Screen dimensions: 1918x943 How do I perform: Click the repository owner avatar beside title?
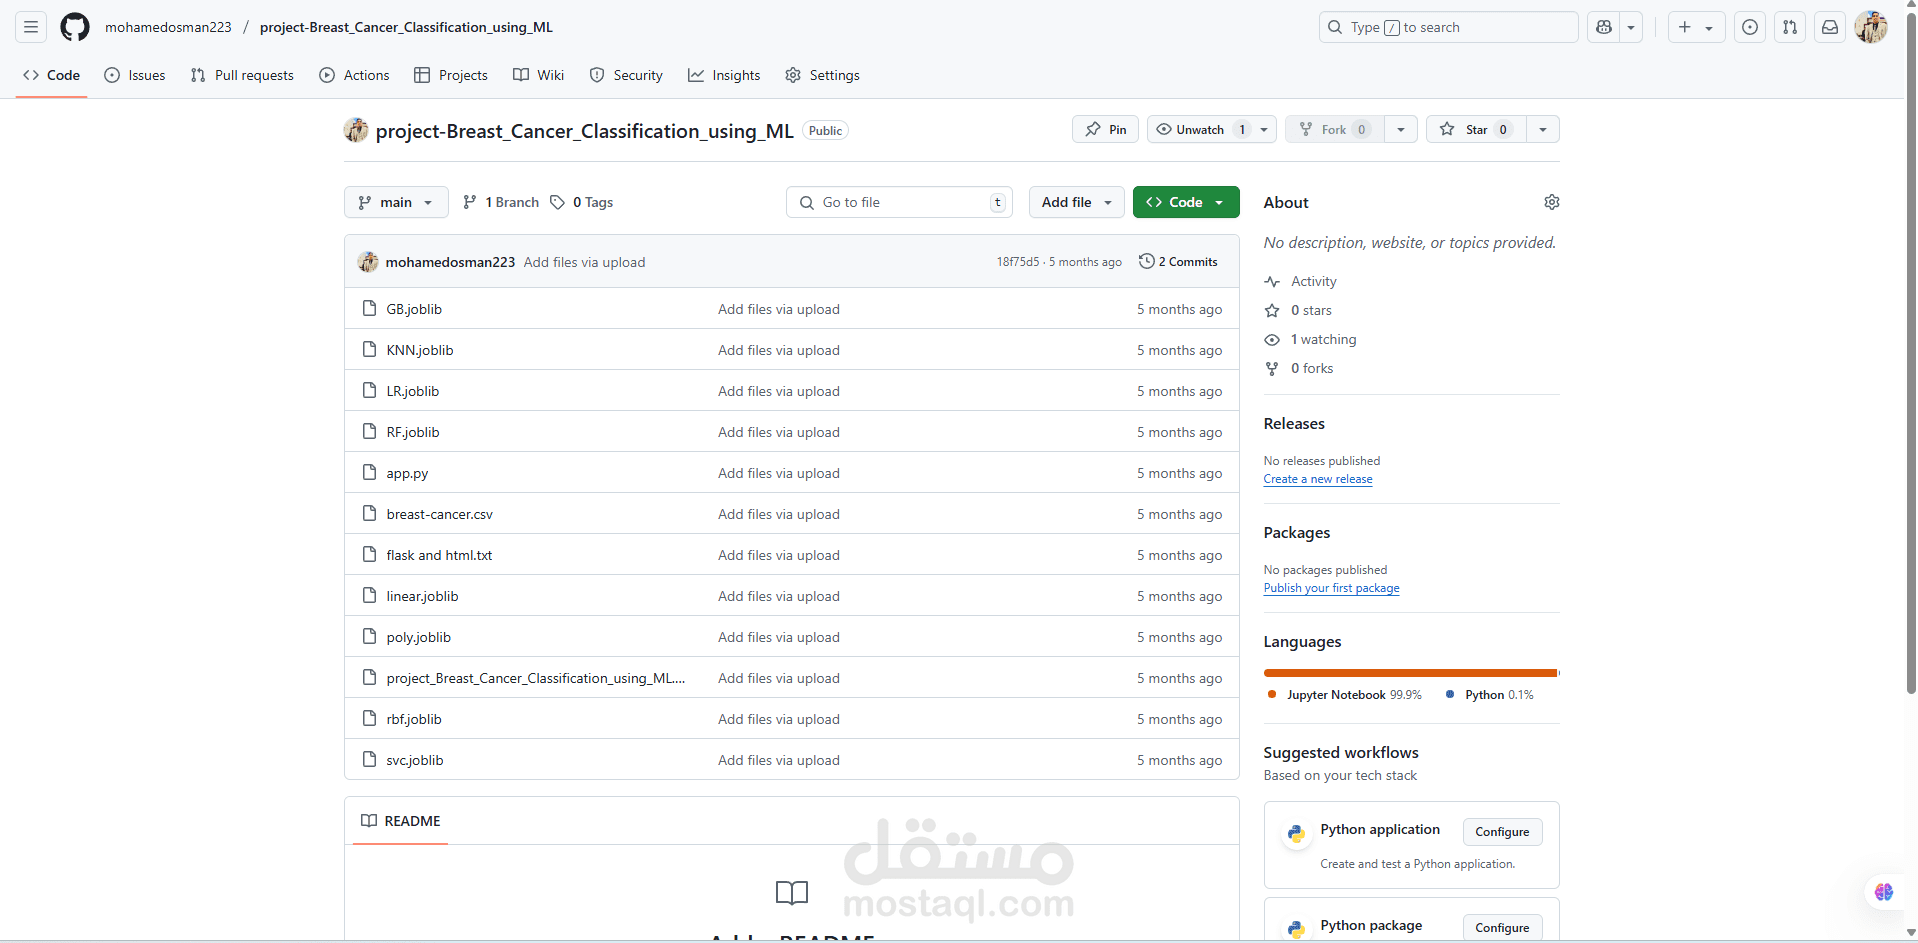(x=356, y=130)
